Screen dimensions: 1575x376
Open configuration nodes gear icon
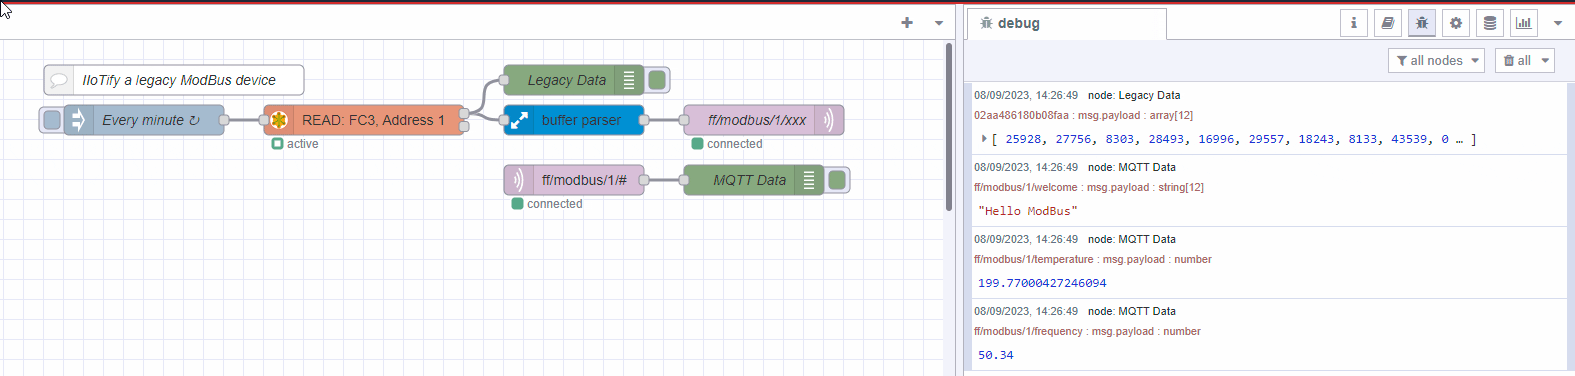[x=1455, y=23]
